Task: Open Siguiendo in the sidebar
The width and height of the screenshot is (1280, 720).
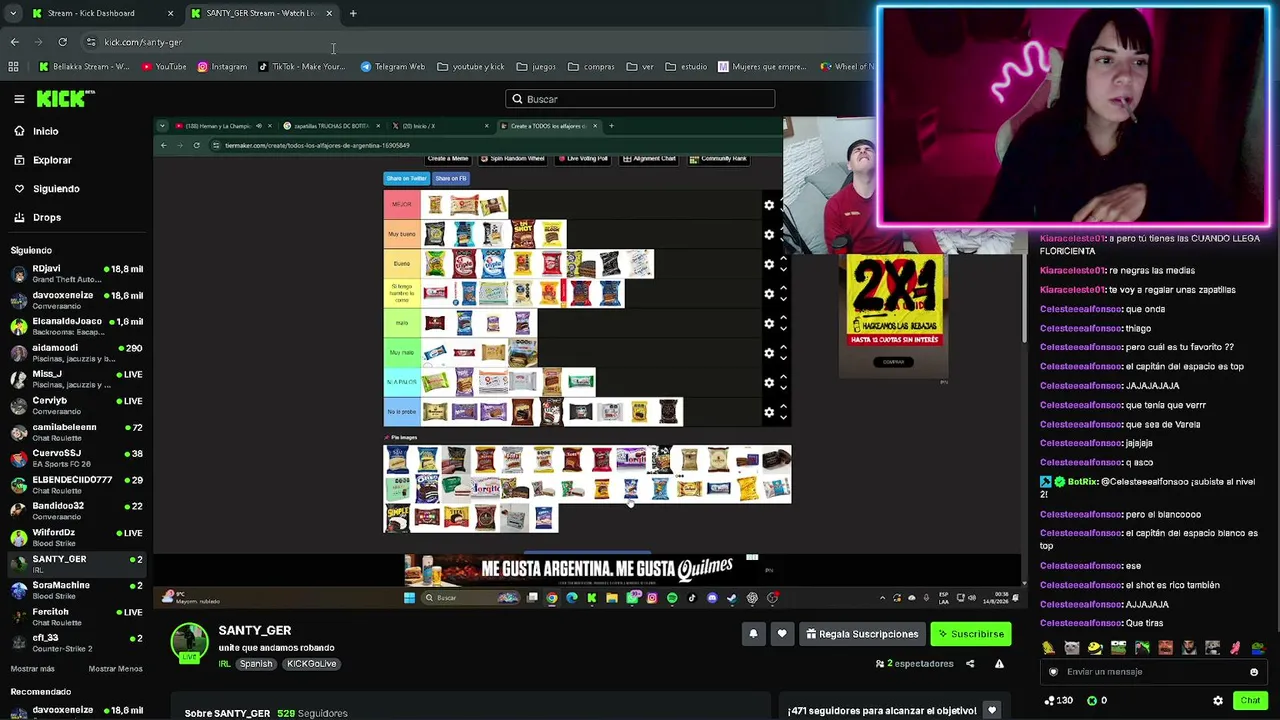Action: coord(56,189)
